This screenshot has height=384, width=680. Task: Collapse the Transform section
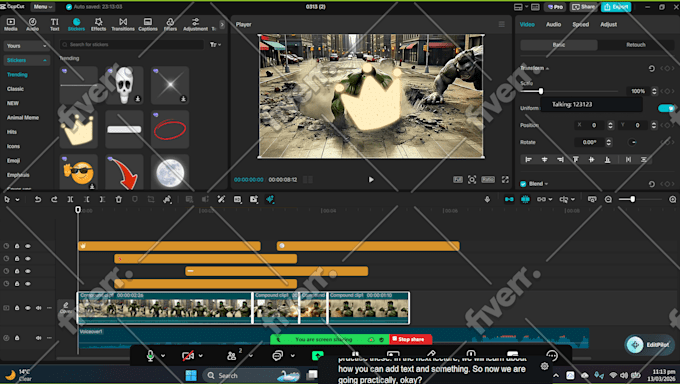547,69
